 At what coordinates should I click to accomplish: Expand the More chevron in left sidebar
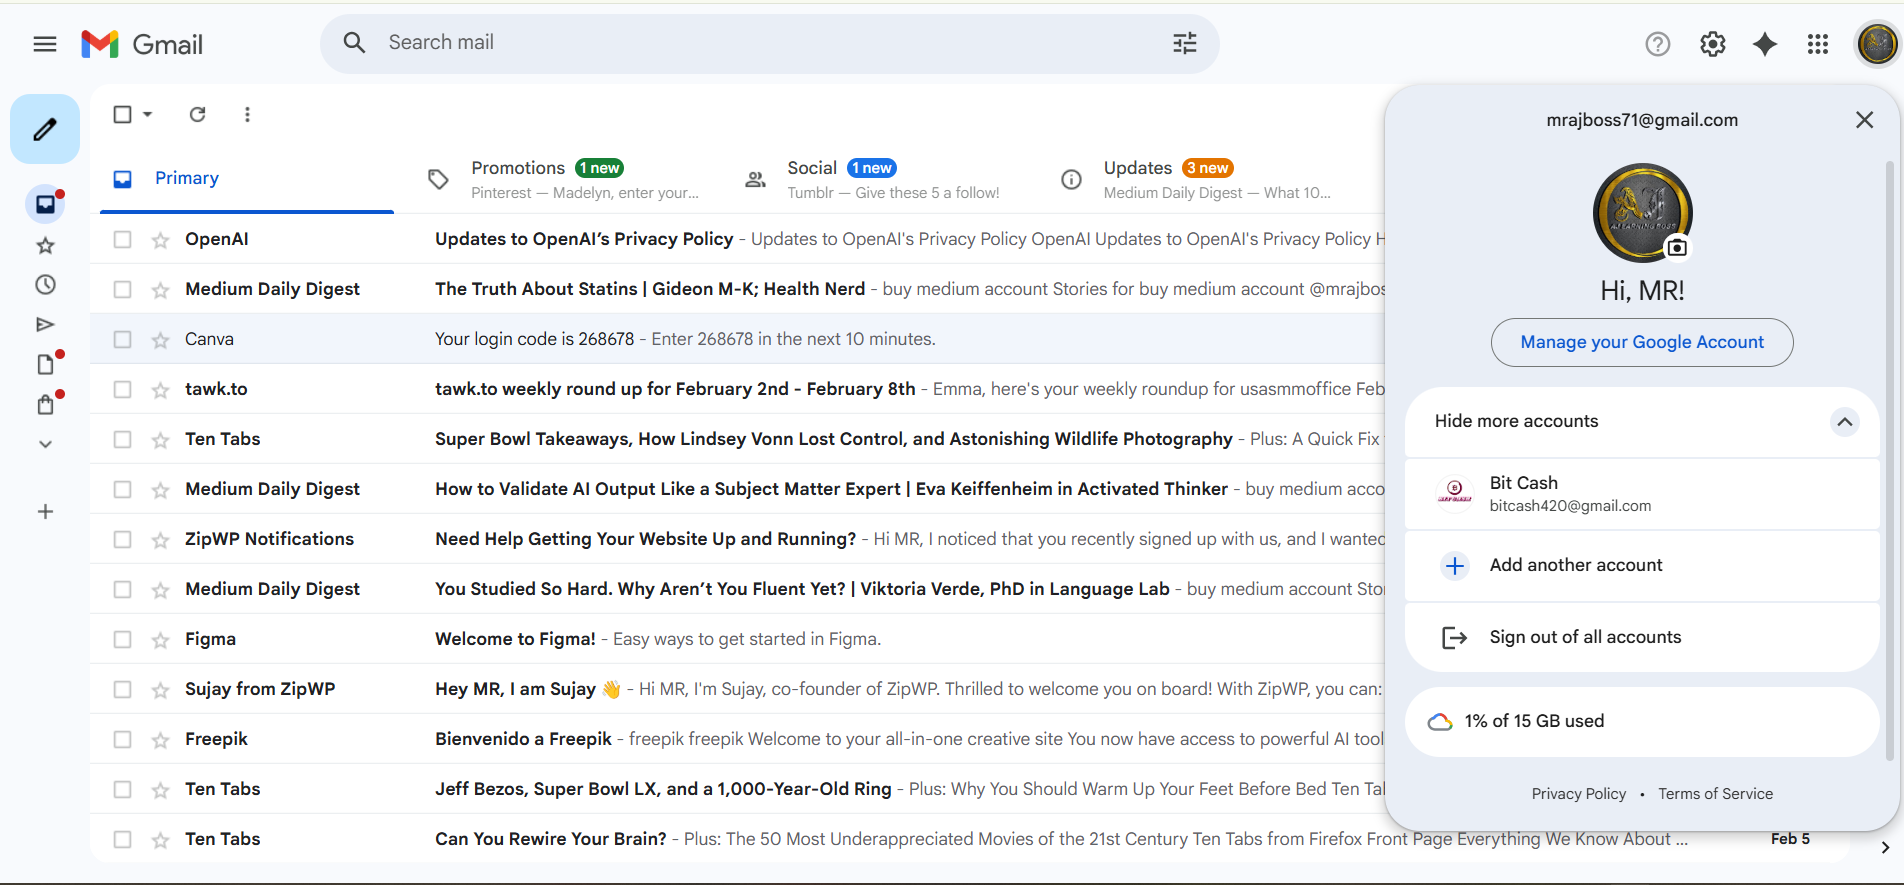click(x=45, y=444)
